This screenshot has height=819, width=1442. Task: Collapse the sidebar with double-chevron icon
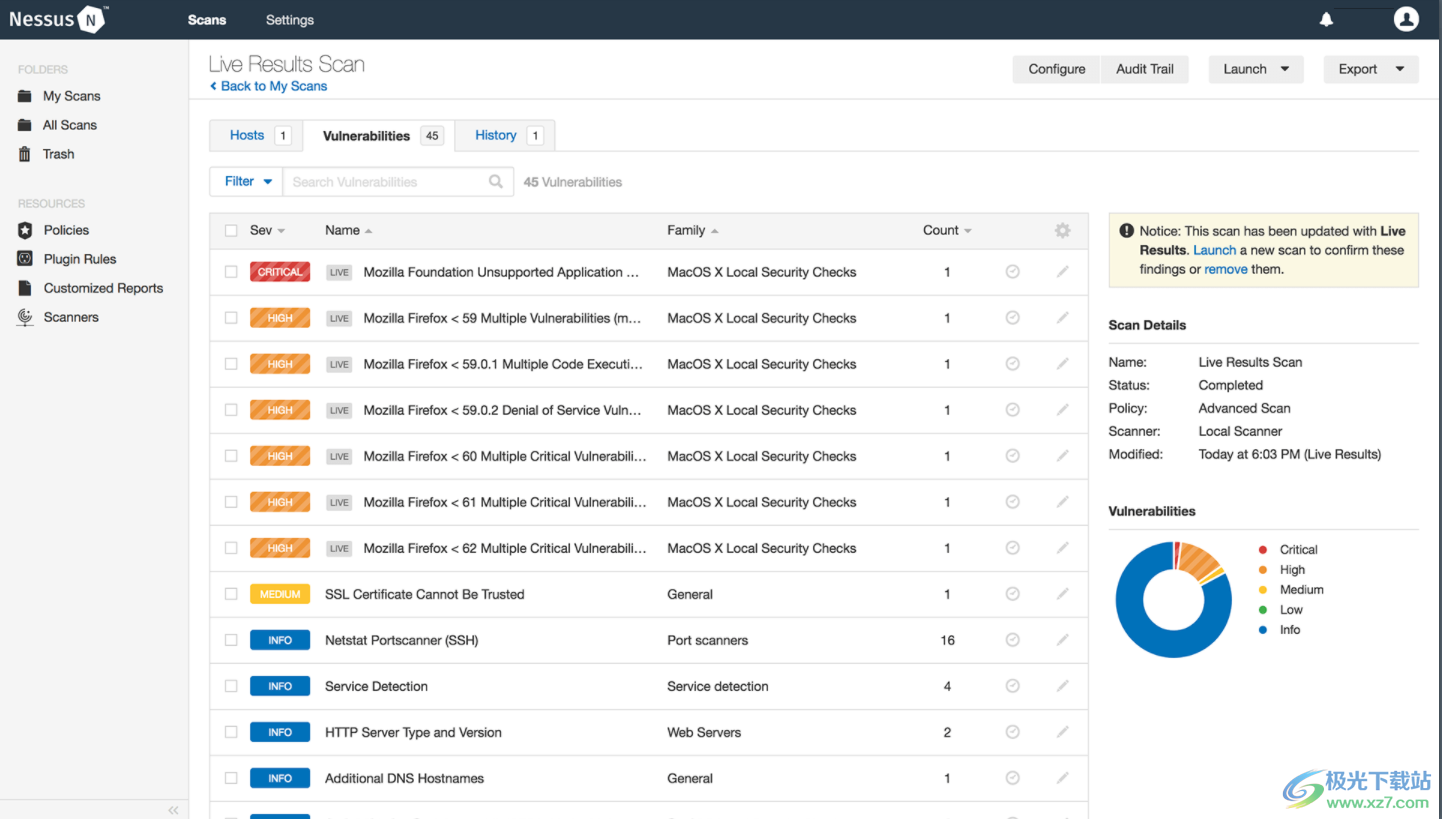[173, 810]
